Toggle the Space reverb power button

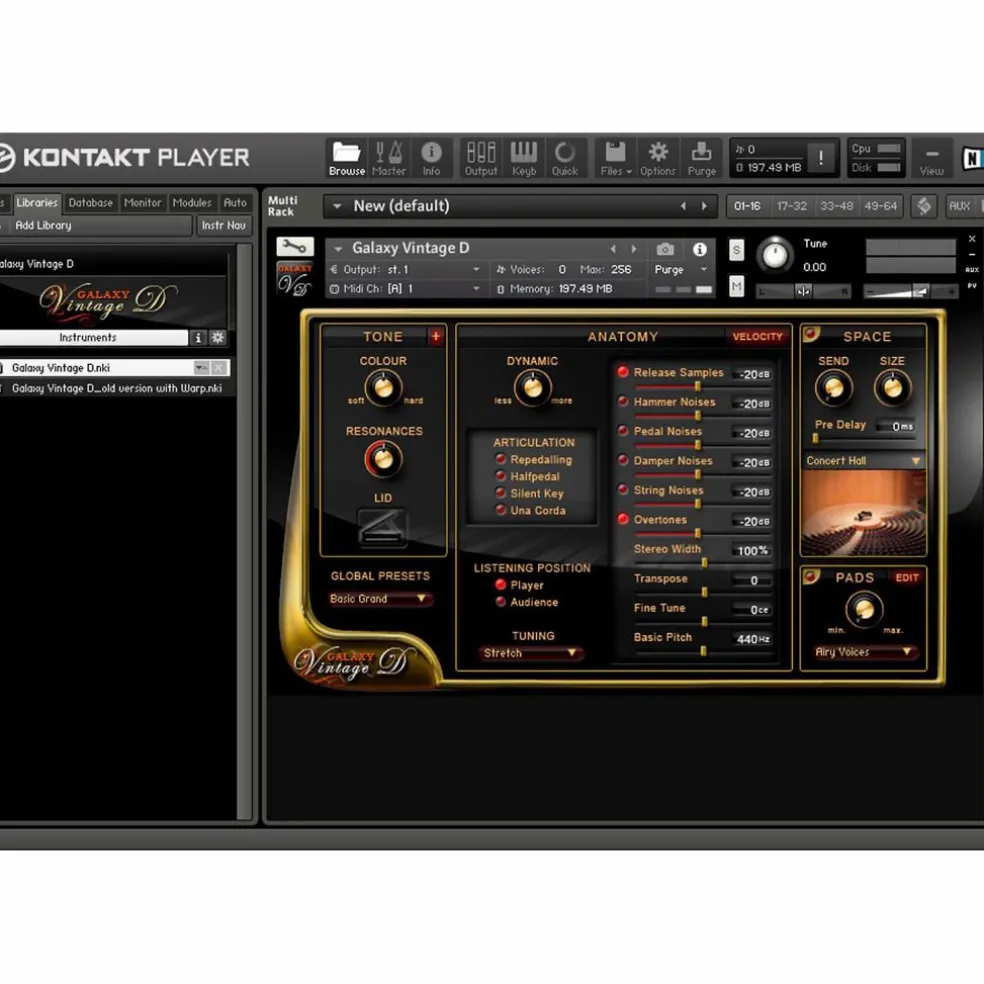coord(811,334)
